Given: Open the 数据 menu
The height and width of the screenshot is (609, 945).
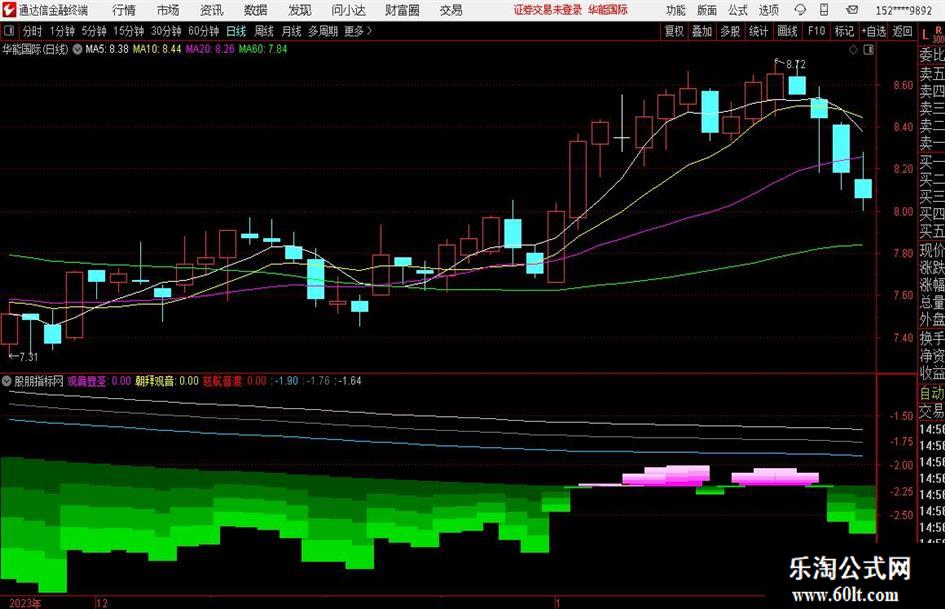Looking at the screenshot, I should click(x=256, y=10).
